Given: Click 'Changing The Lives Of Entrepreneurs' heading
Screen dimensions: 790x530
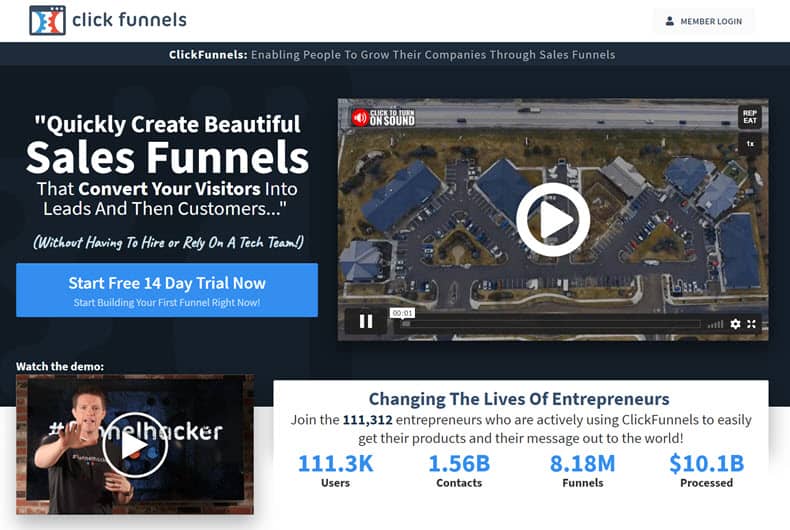Looking at the screenshot, I should [519, 399].
